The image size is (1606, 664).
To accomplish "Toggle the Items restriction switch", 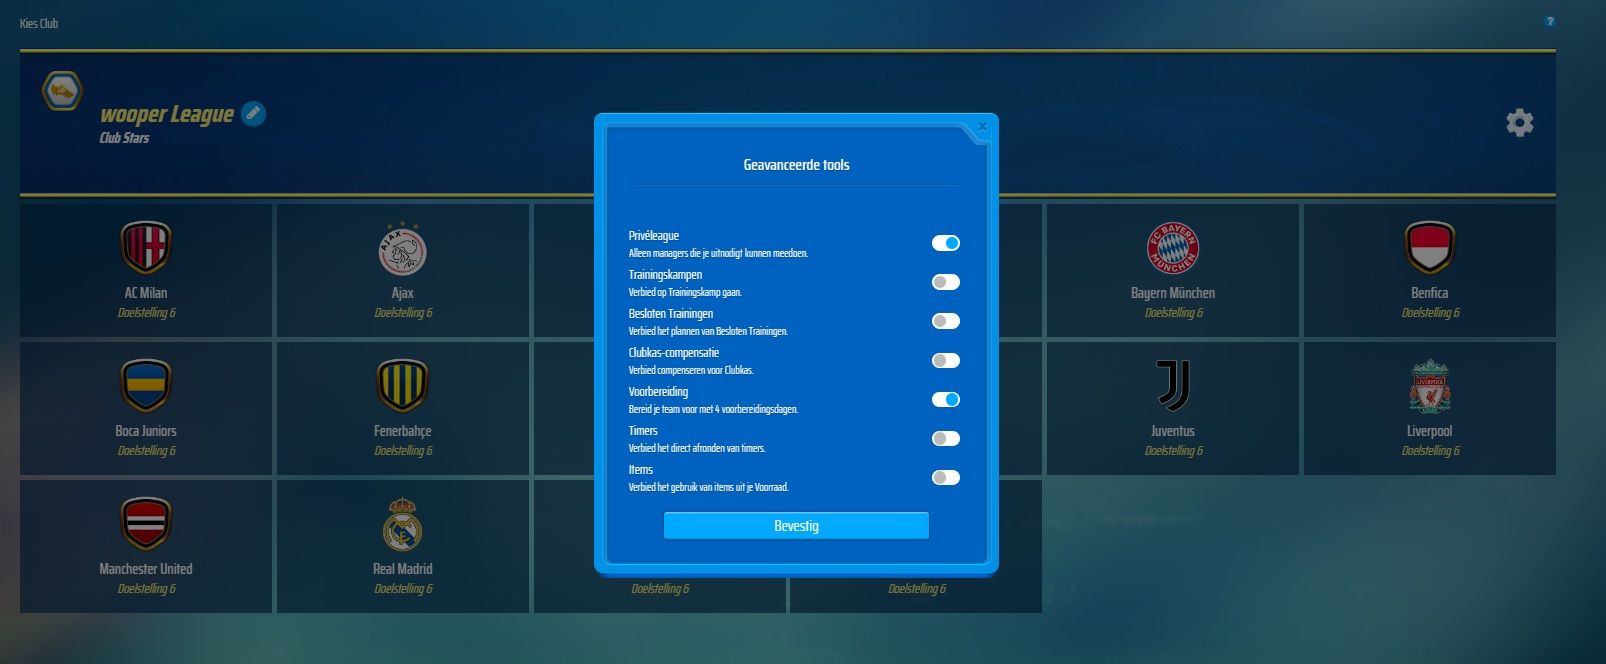I will click(x=945, y=478).
